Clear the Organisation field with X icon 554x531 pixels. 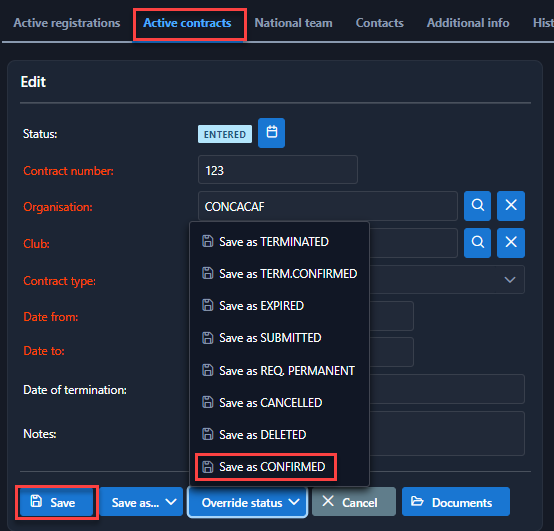pos(511,206)
